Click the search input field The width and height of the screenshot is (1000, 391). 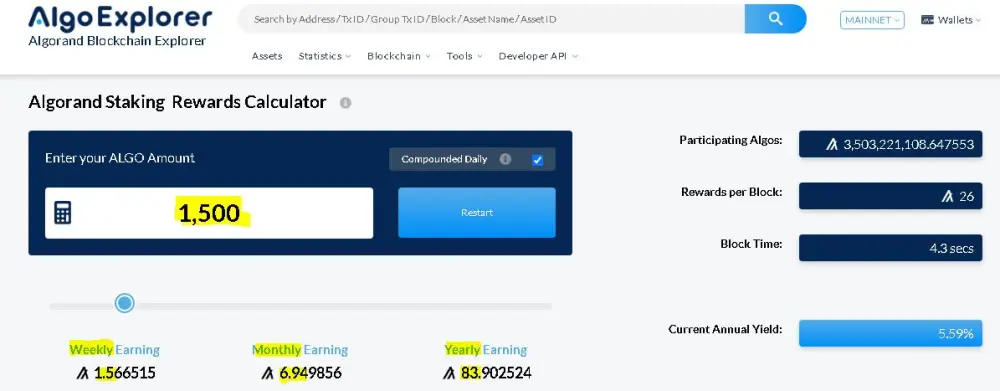click(491, 19)
